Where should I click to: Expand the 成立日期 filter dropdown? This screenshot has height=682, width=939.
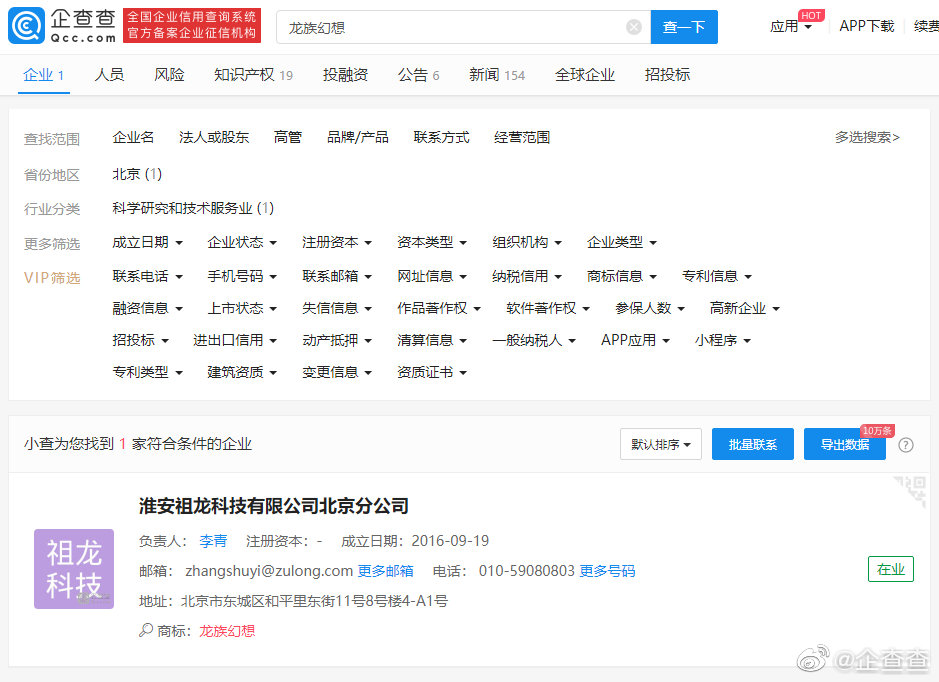click(147, 242)
